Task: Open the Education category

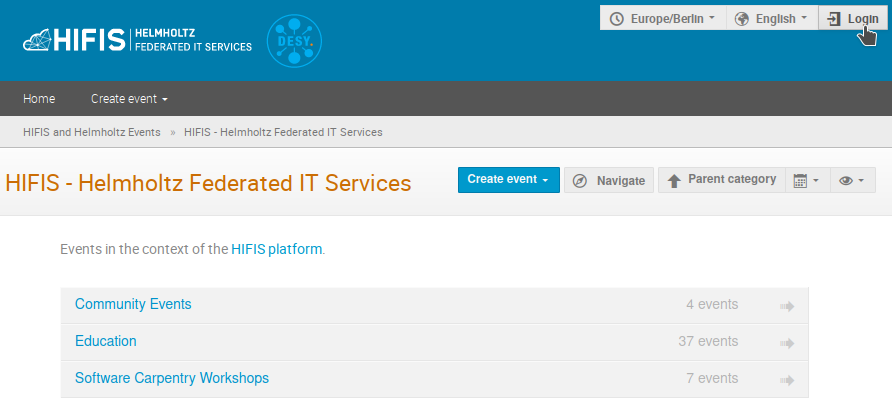Action: coord(106,341)
